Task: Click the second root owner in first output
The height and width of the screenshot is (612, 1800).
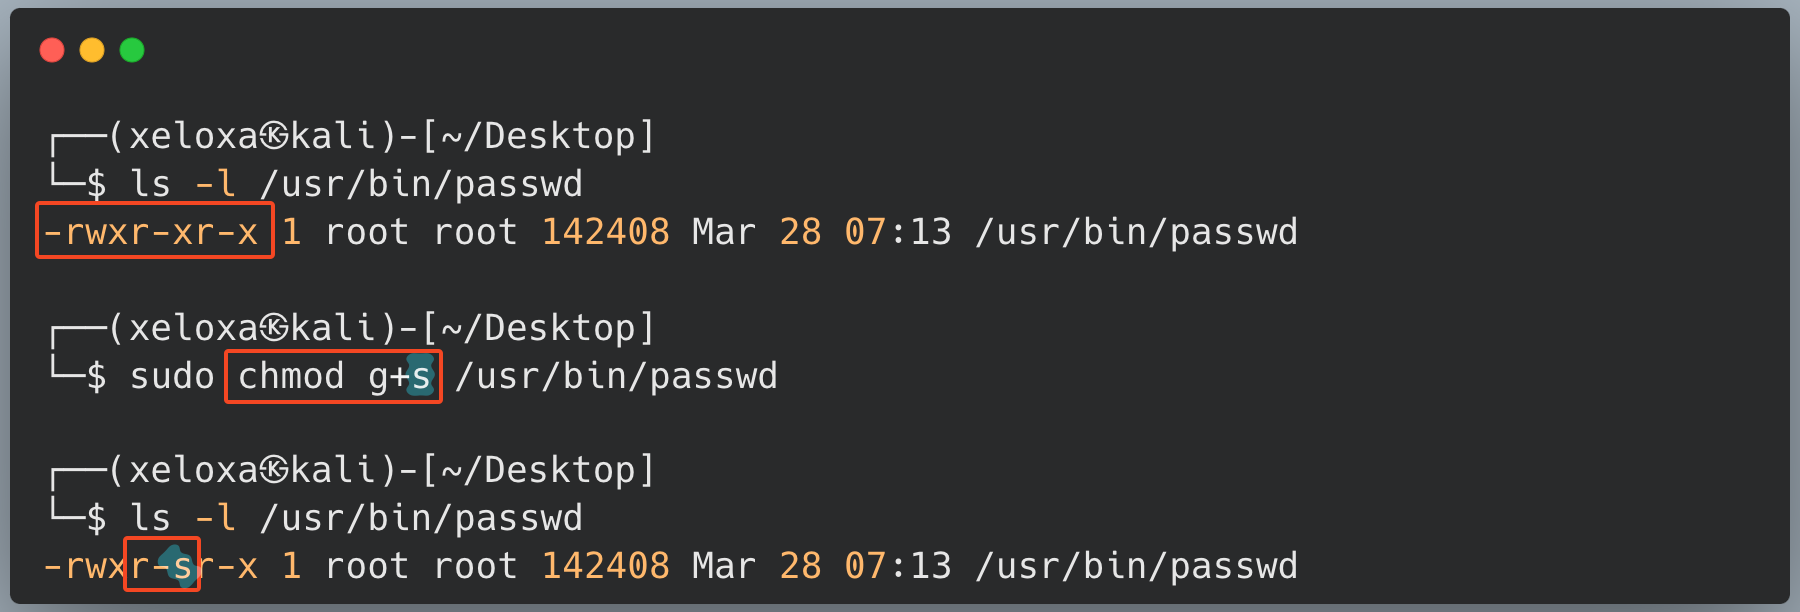Action: click(x=475, y=232)
